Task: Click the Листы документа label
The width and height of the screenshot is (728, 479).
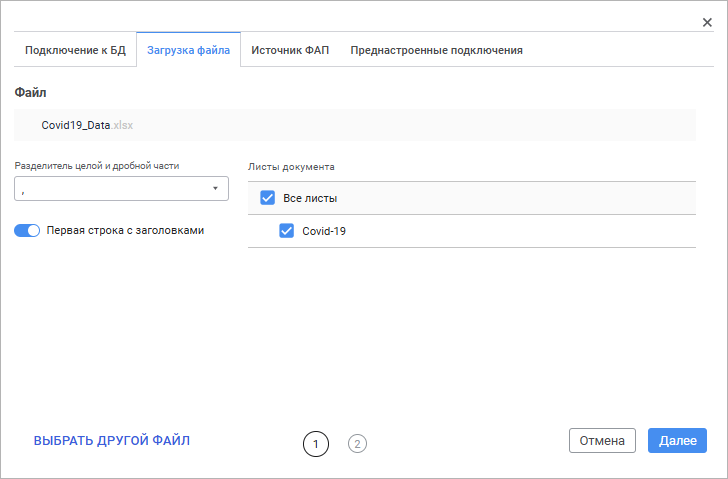Action: (x=291, y=166)
